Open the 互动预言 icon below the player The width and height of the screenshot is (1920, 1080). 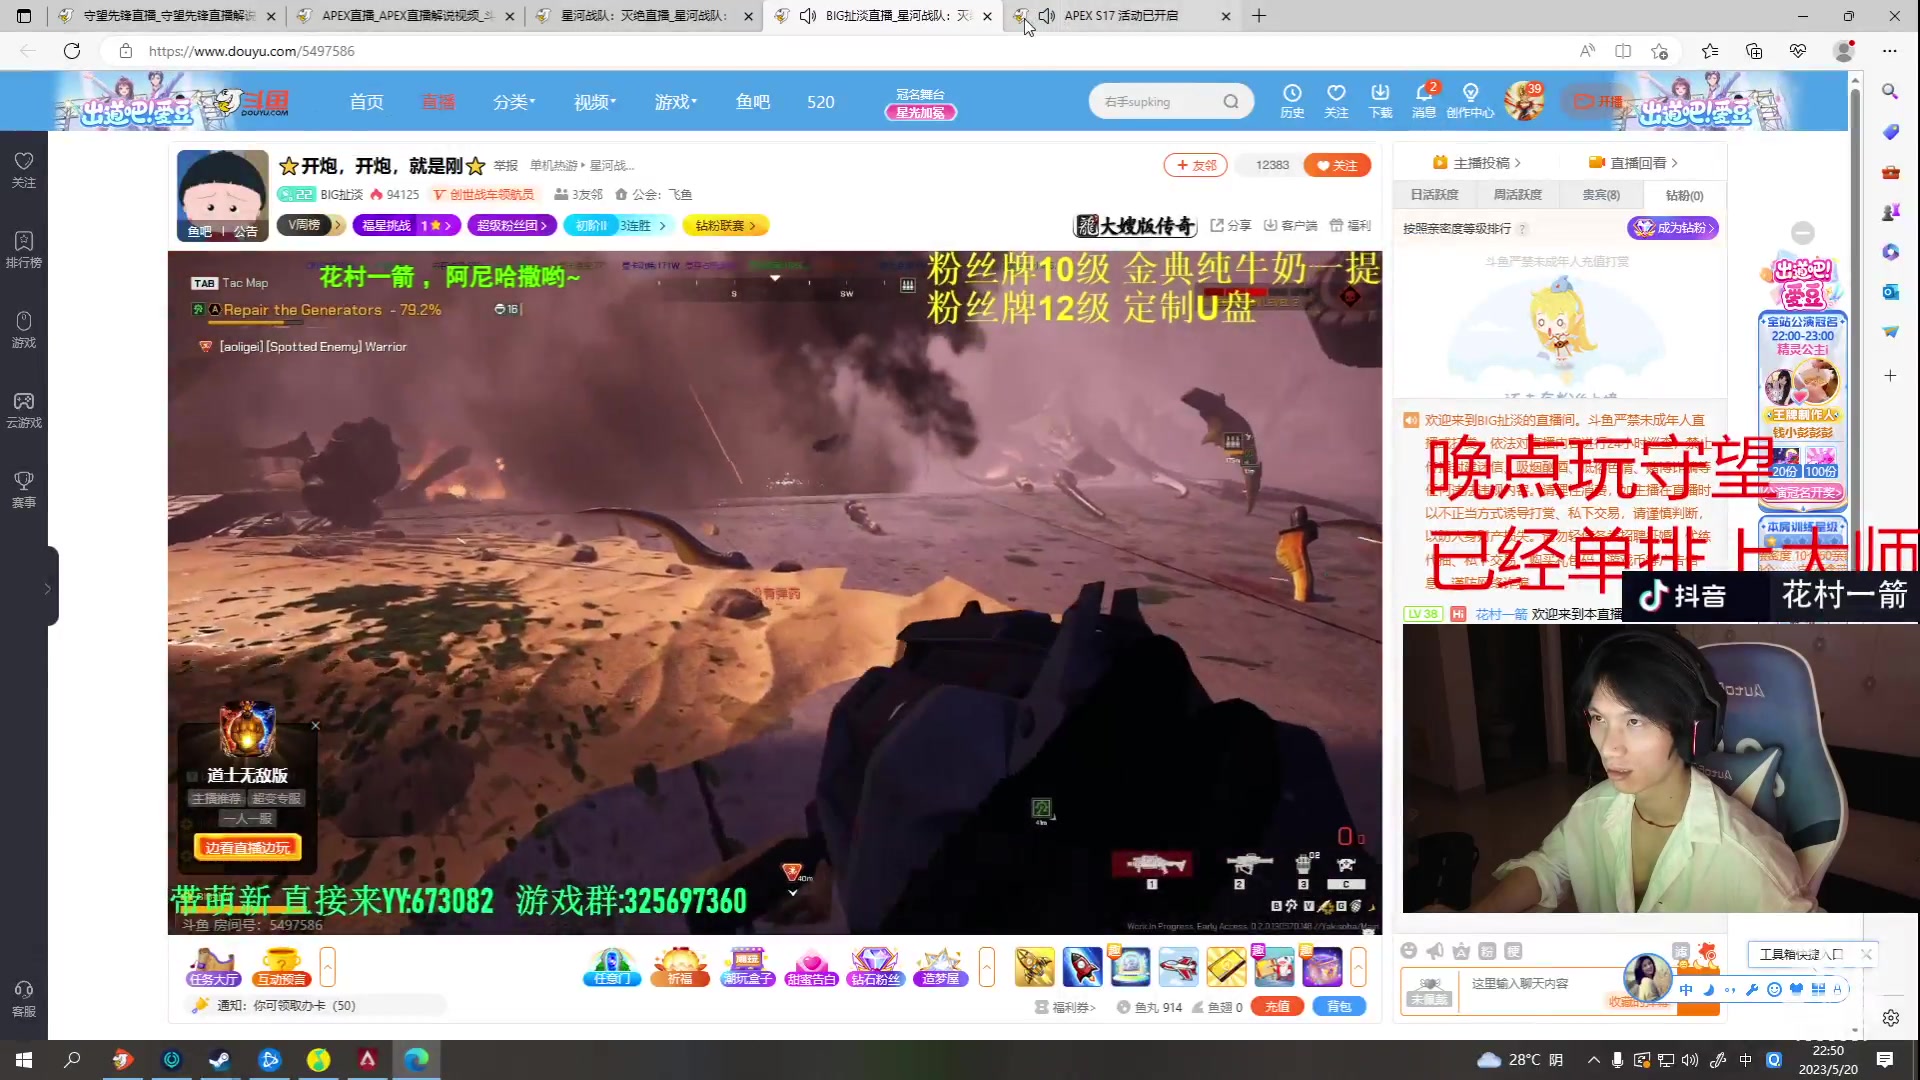(281, 967)
